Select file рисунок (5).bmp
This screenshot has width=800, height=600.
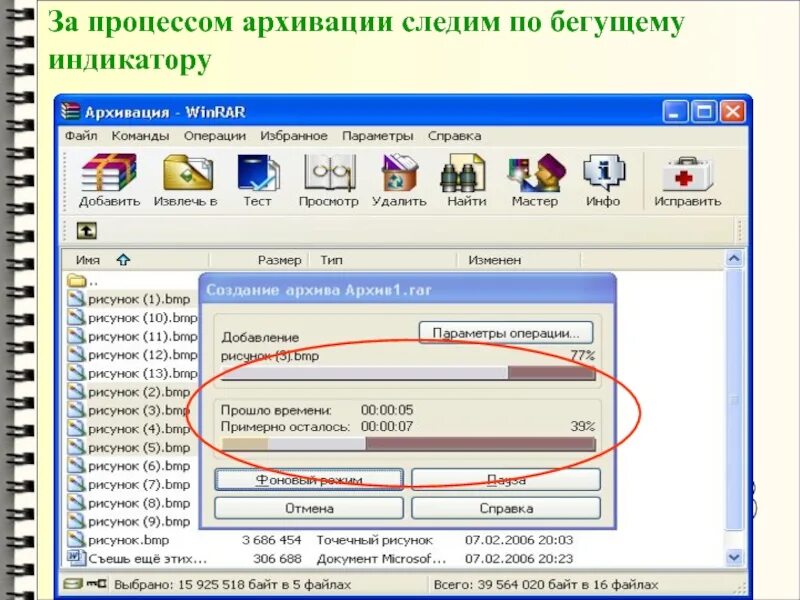pos(139,447)
